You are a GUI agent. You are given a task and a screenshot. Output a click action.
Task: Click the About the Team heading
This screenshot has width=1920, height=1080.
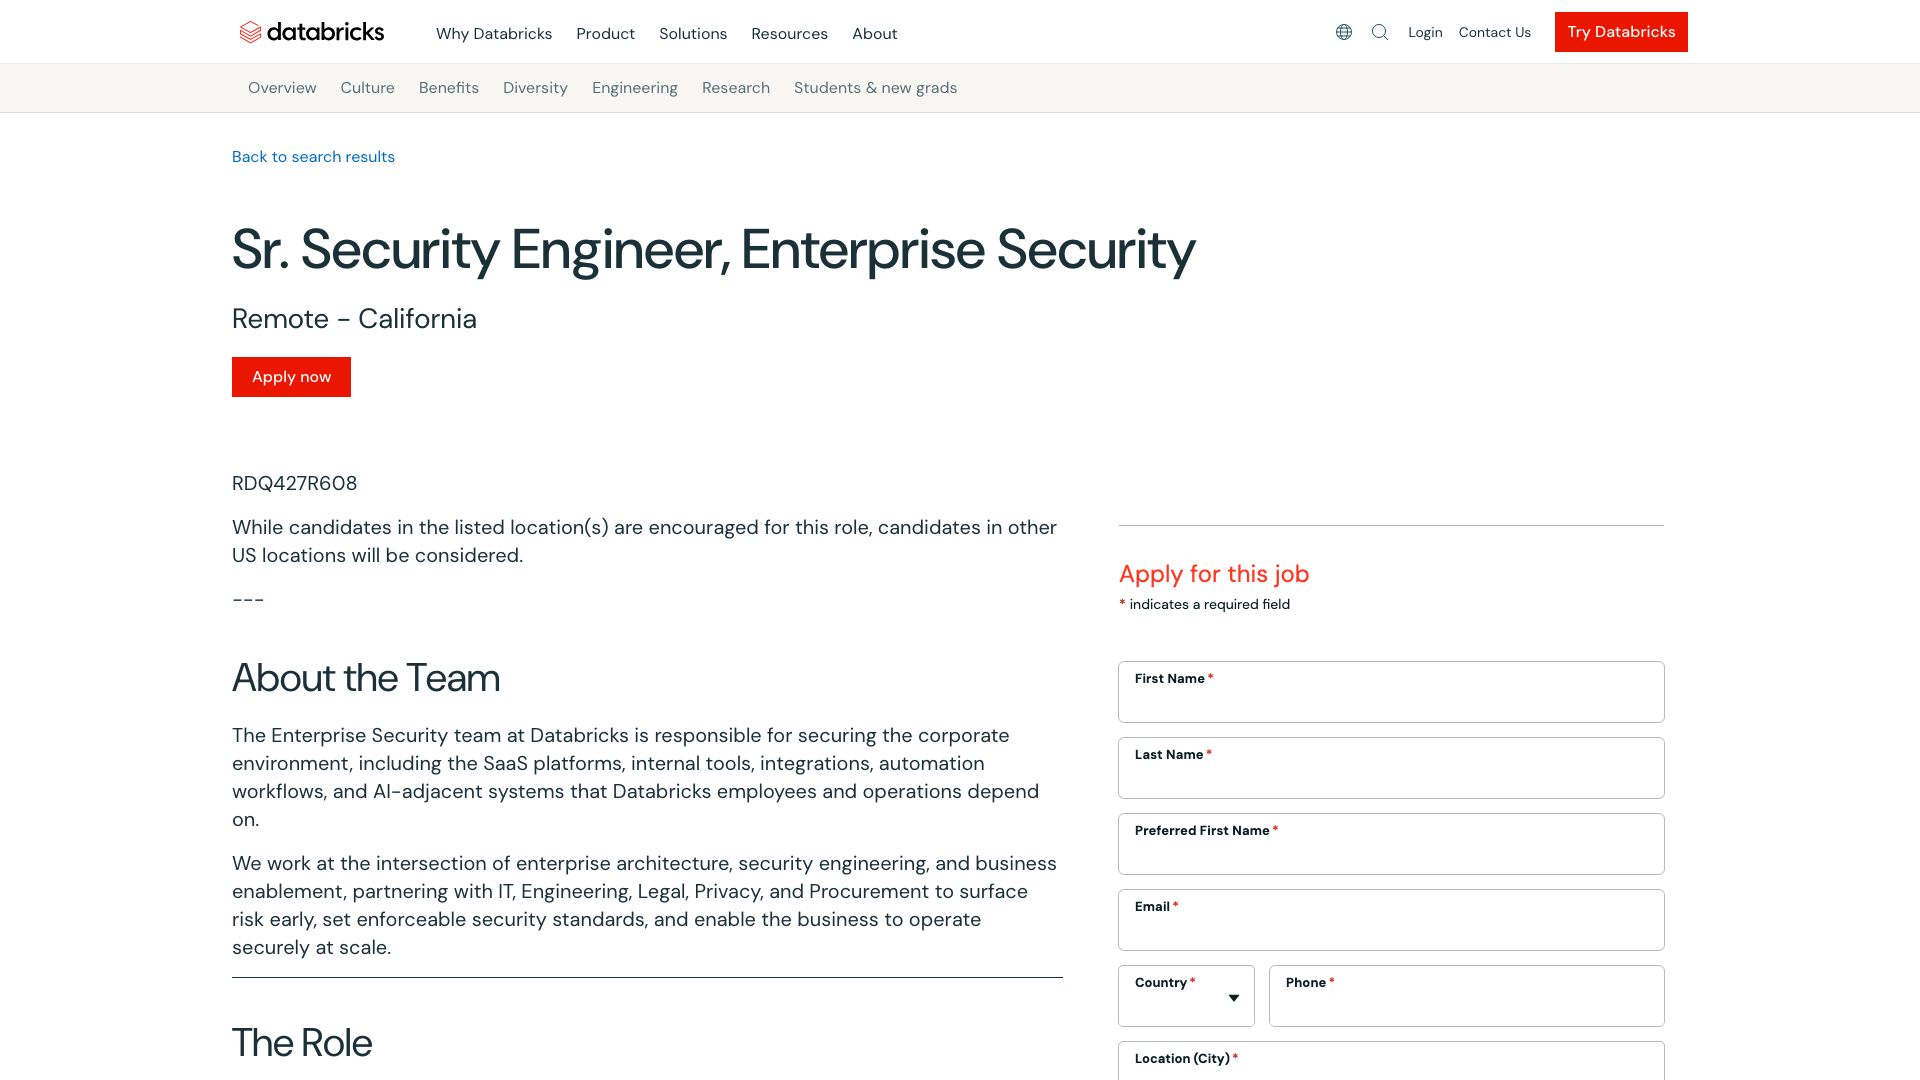pos(366,678)
